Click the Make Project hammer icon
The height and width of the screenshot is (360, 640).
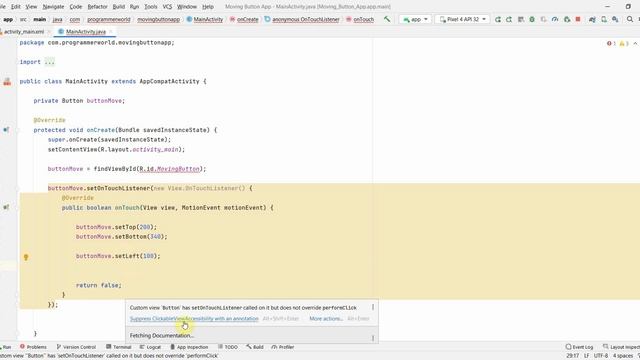(387, 19)
